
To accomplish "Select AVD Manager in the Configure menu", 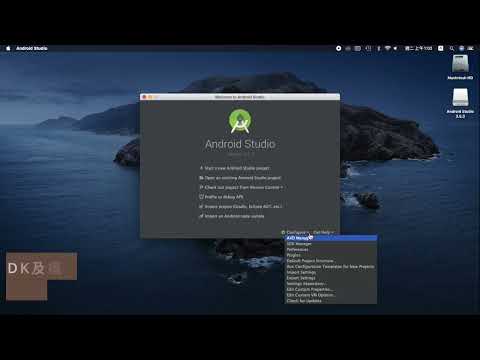I will (331, 238).
